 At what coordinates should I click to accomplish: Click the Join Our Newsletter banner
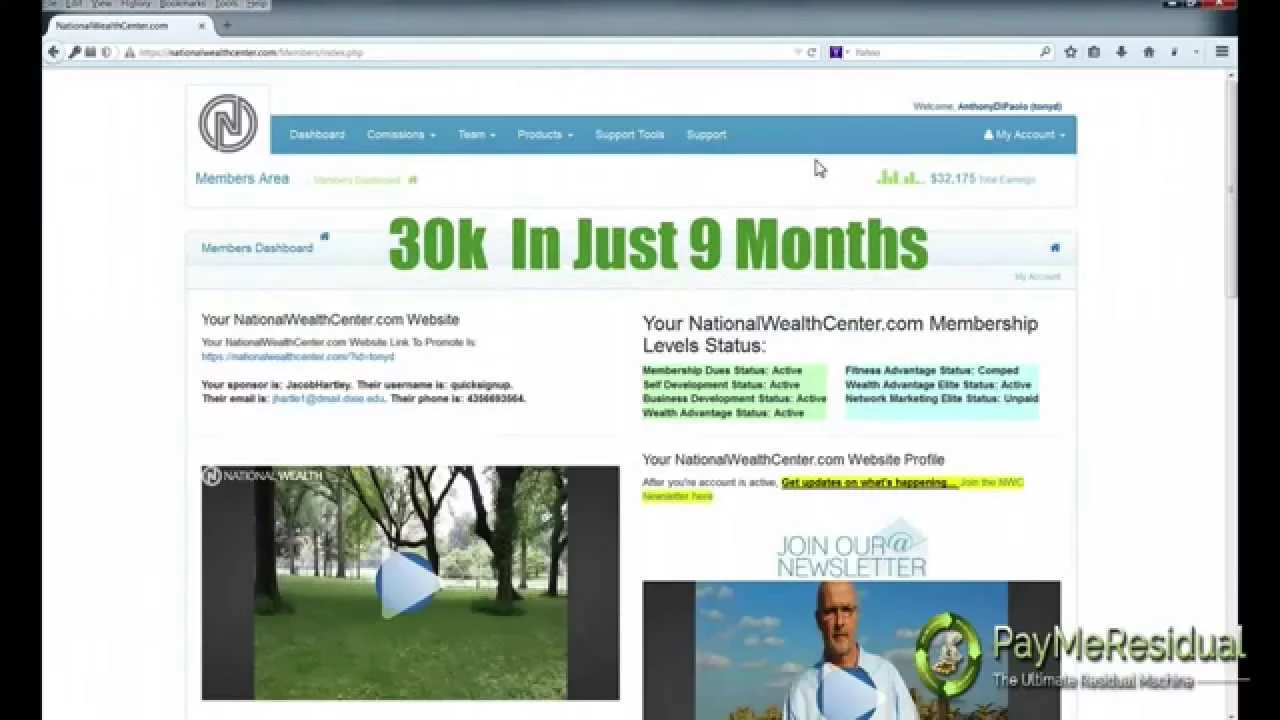852,548
